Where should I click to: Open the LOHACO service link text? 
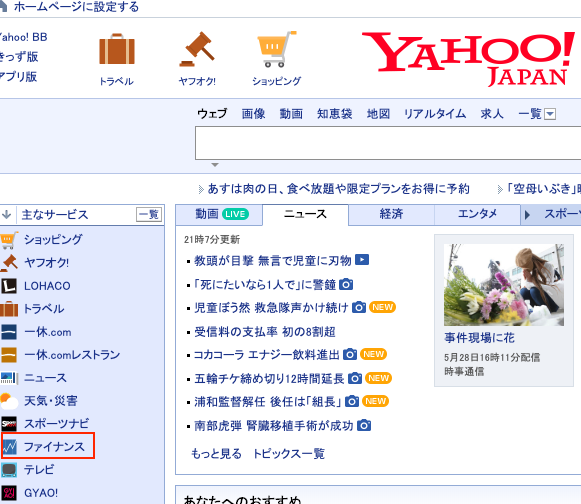[x=47, y=286]
